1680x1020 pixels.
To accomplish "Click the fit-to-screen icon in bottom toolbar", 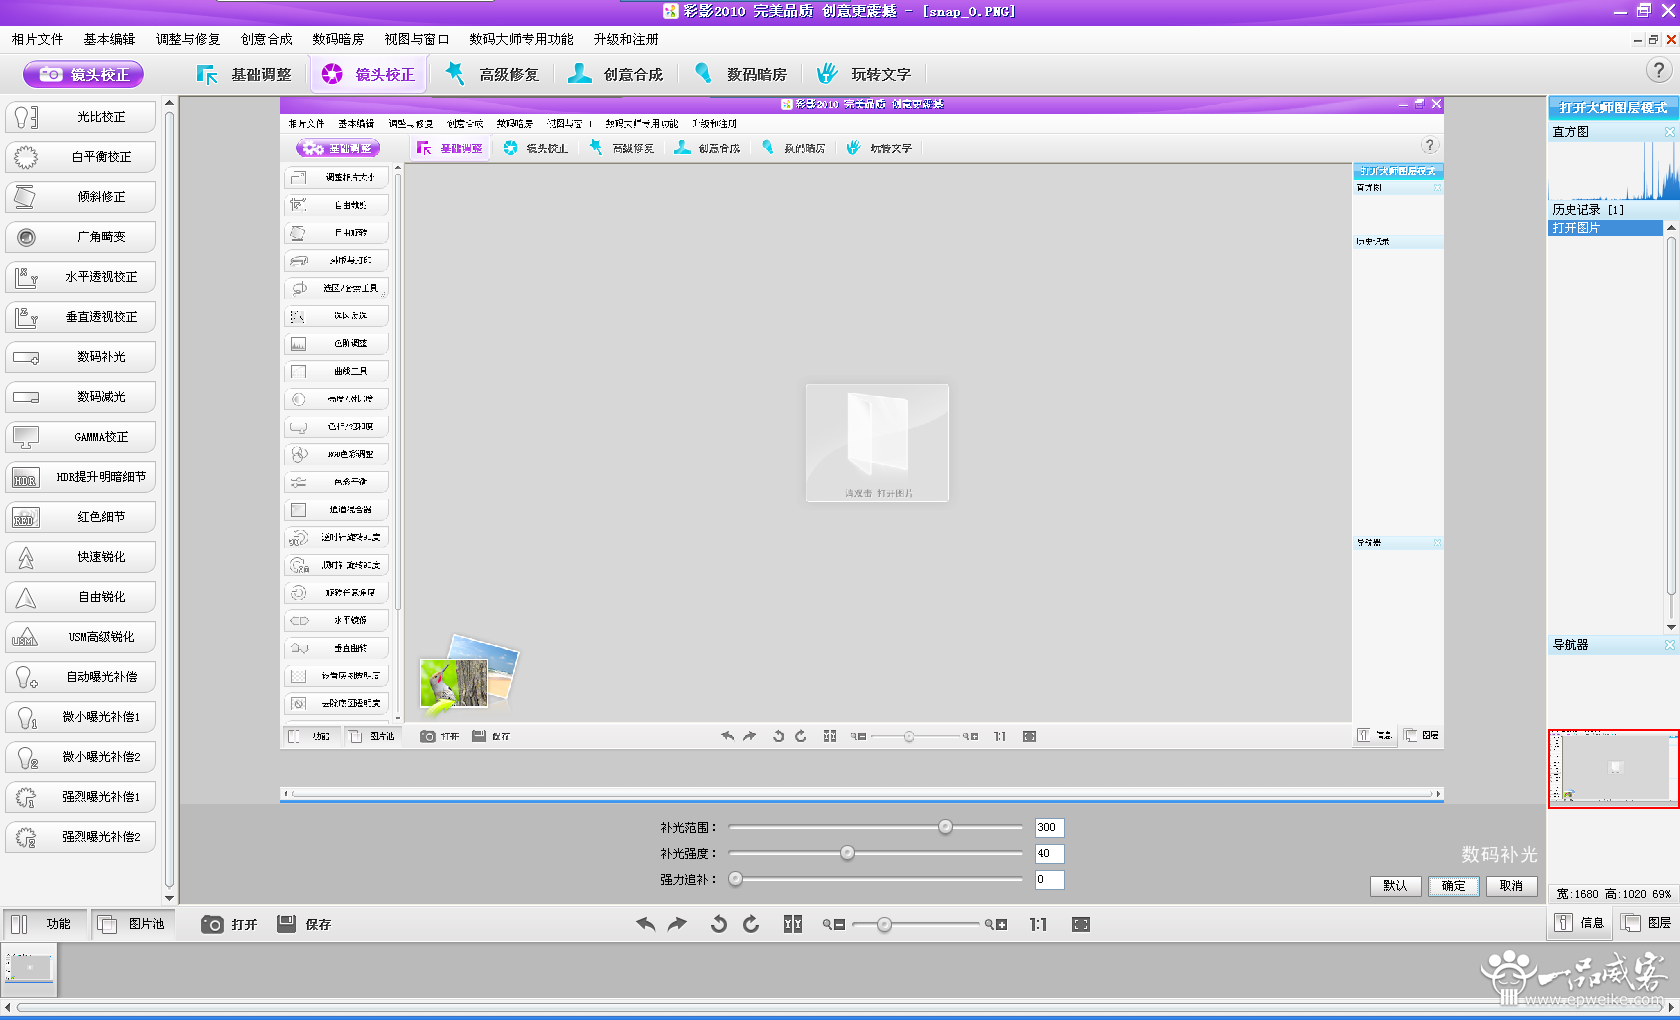I will (x=1081, y=924).
